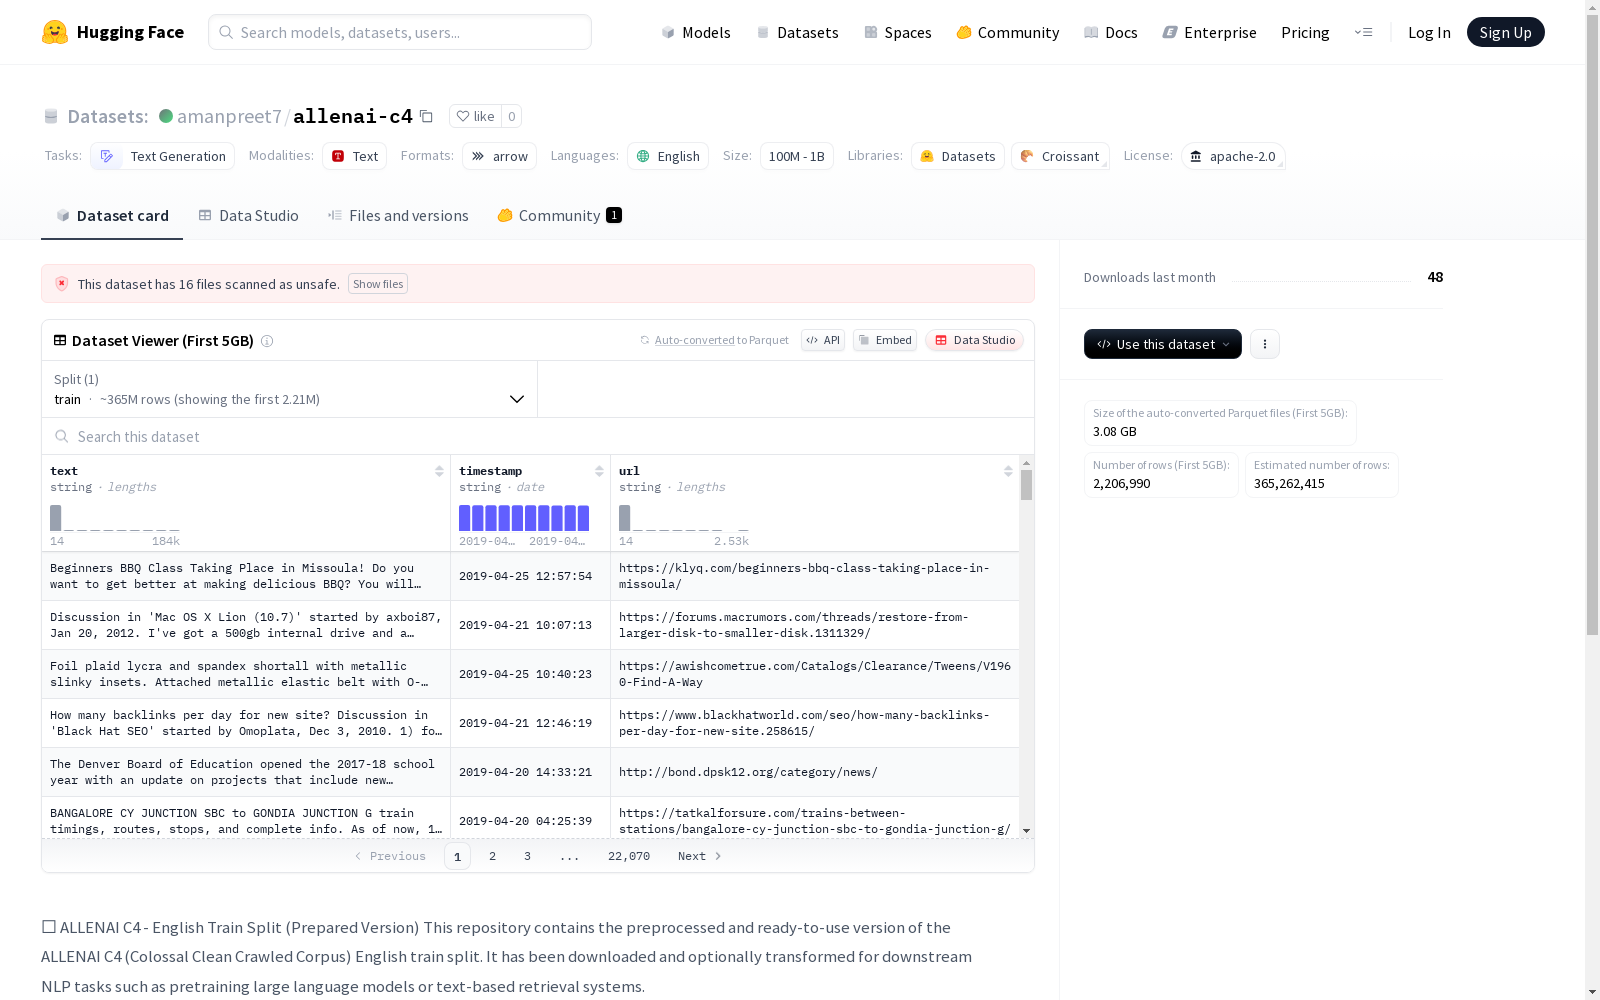Show the unsafe scanned files

(x=378, y=284)
